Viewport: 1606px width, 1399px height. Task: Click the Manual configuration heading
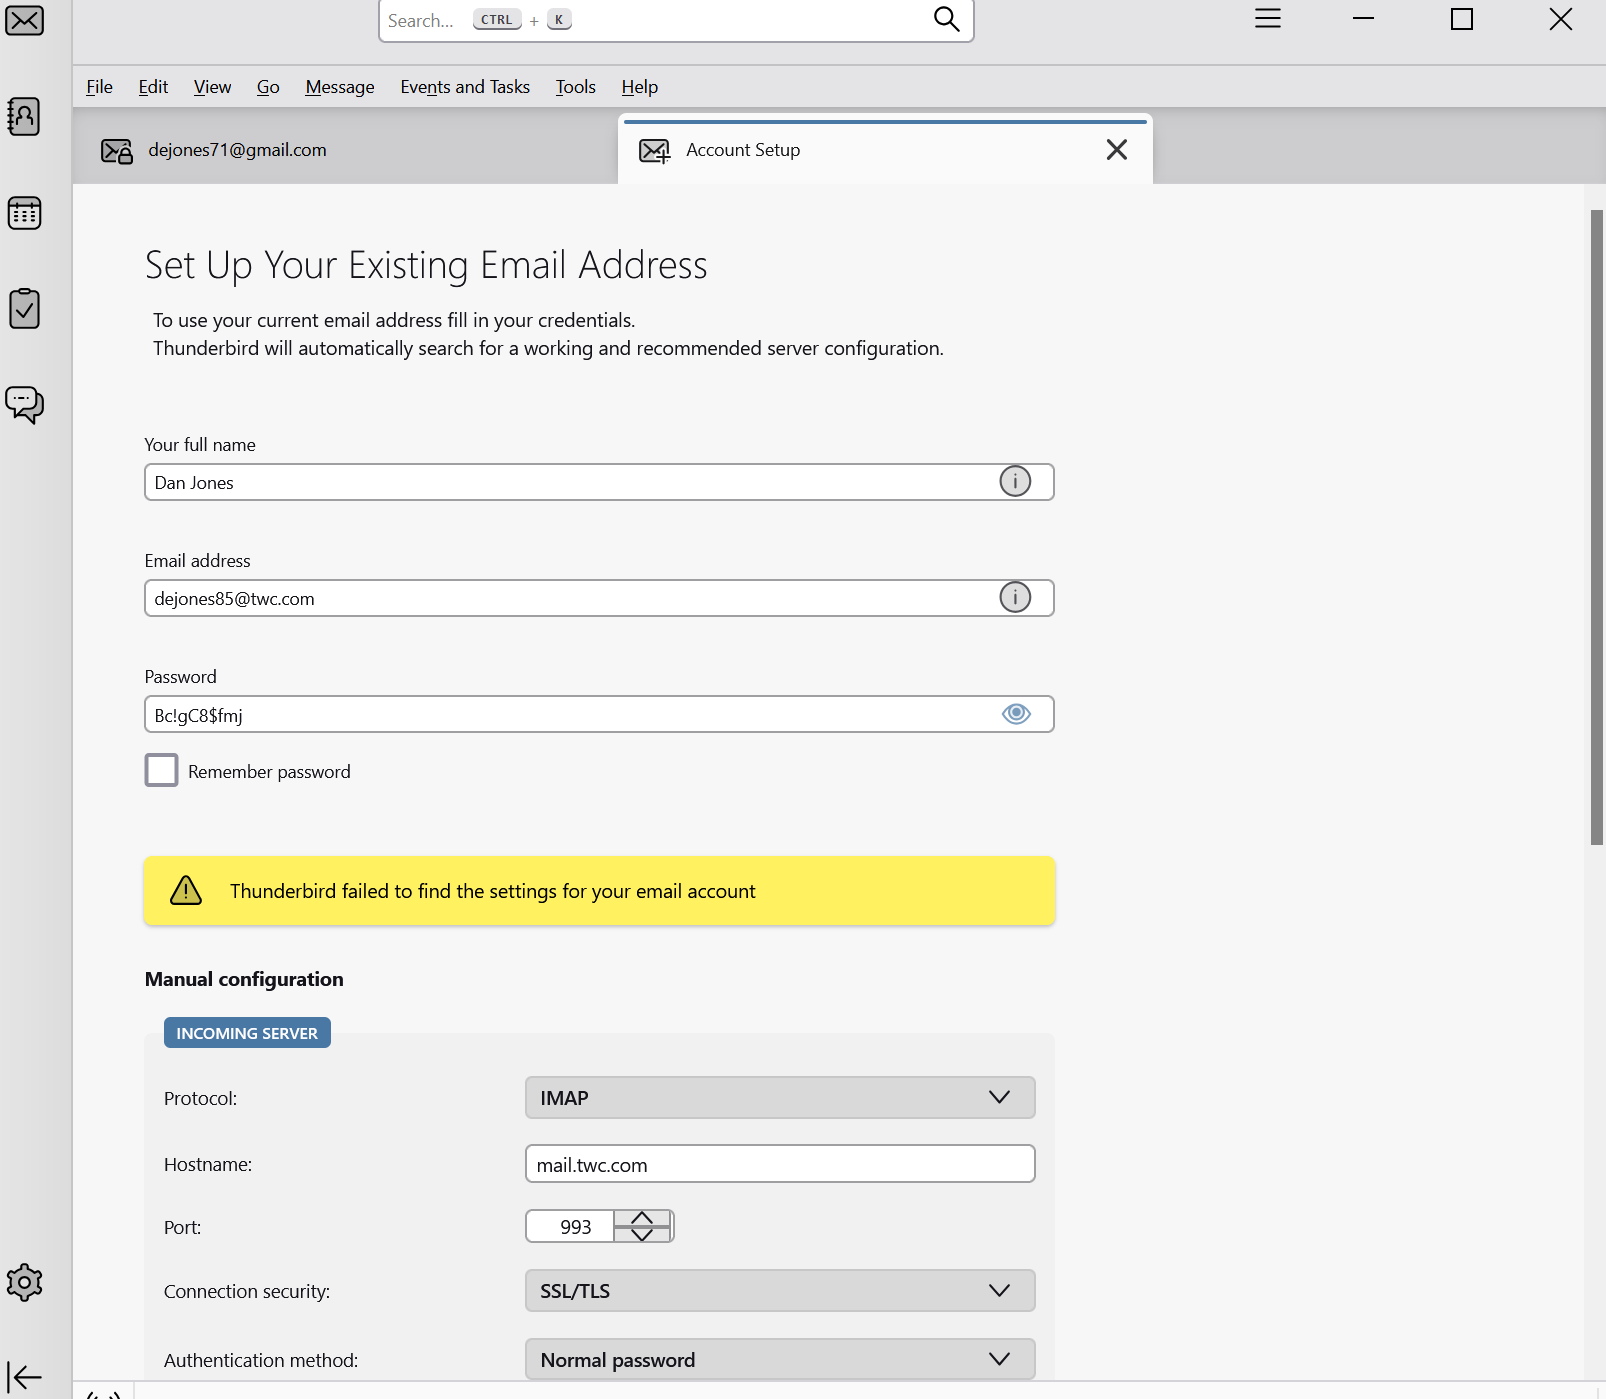244,979
